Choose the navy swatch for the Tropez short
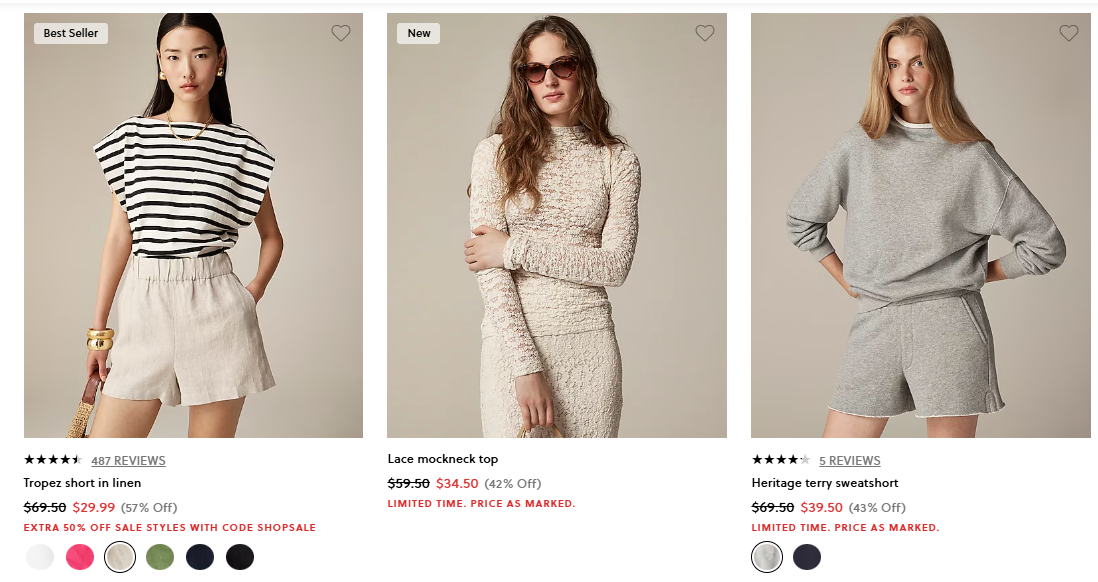Screen dimensions: 1098x582 pyautogui.click(x=200, y=556)
